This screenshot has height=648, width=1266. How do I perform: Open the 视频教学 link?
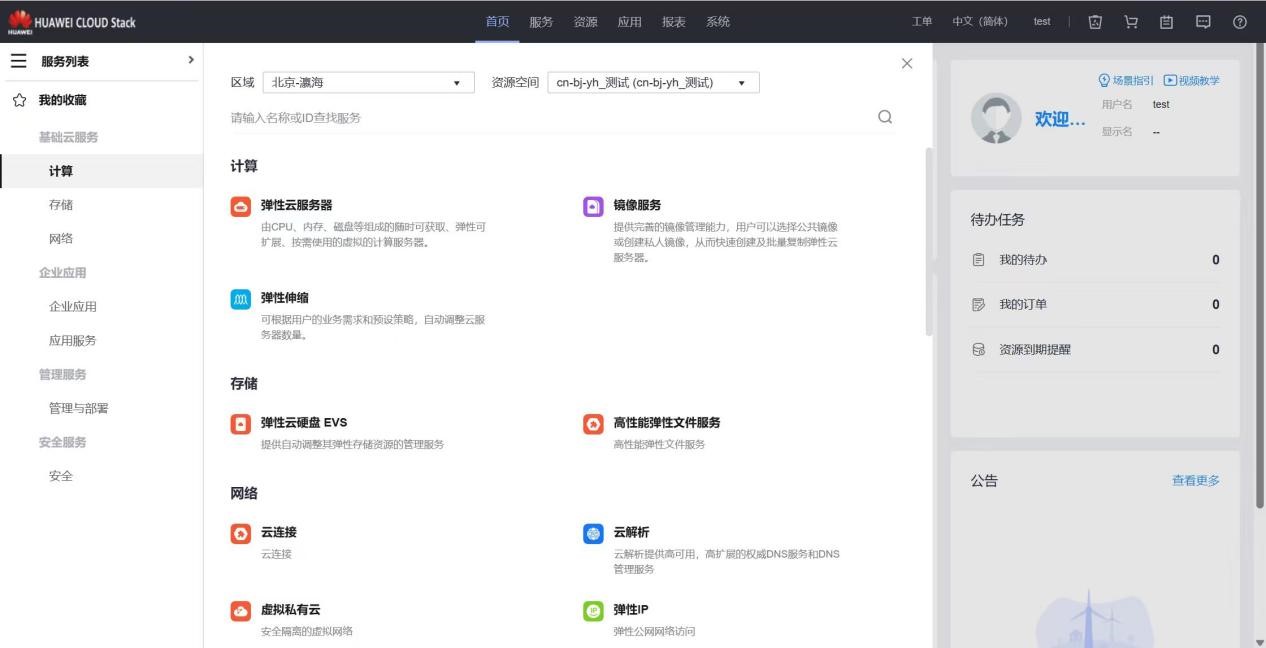[x=1191, y=81]
